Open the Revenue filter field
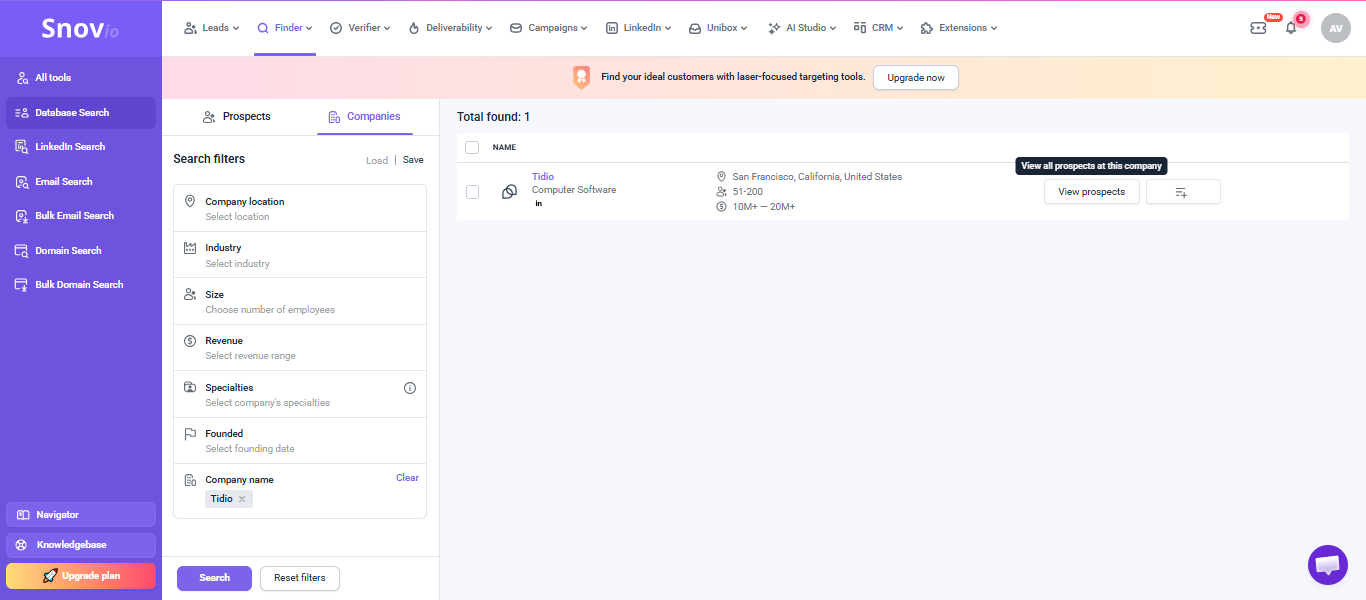 click(300, 348)
